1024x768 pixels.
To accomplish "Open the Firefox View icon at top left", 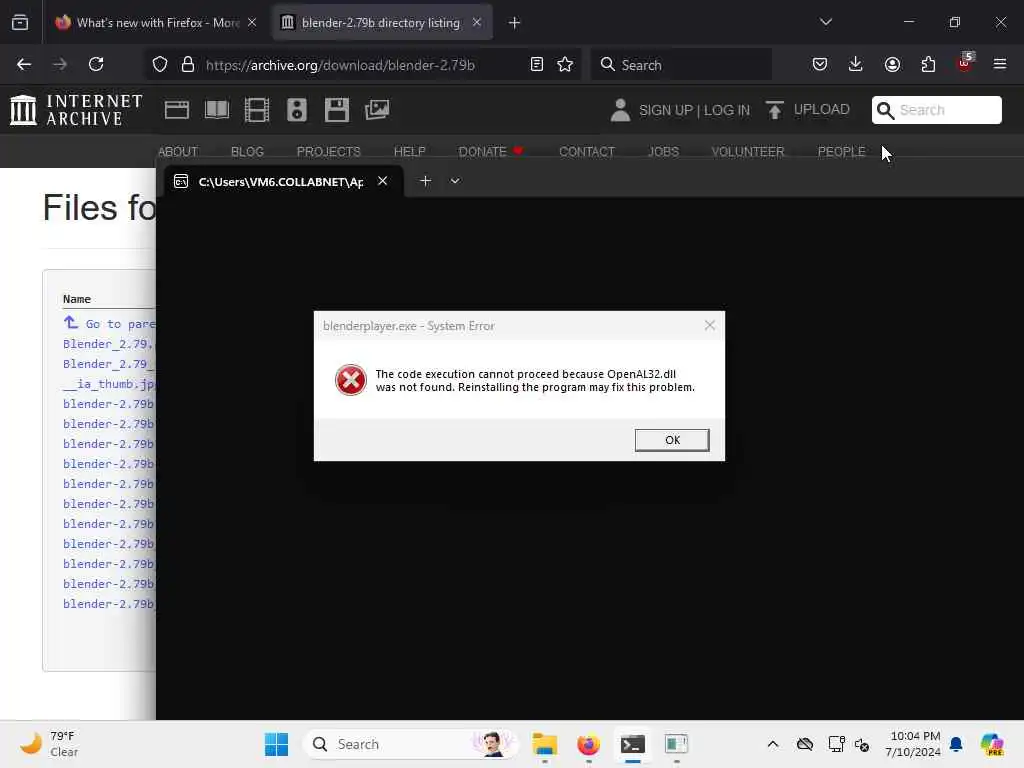I will [20, 23].
